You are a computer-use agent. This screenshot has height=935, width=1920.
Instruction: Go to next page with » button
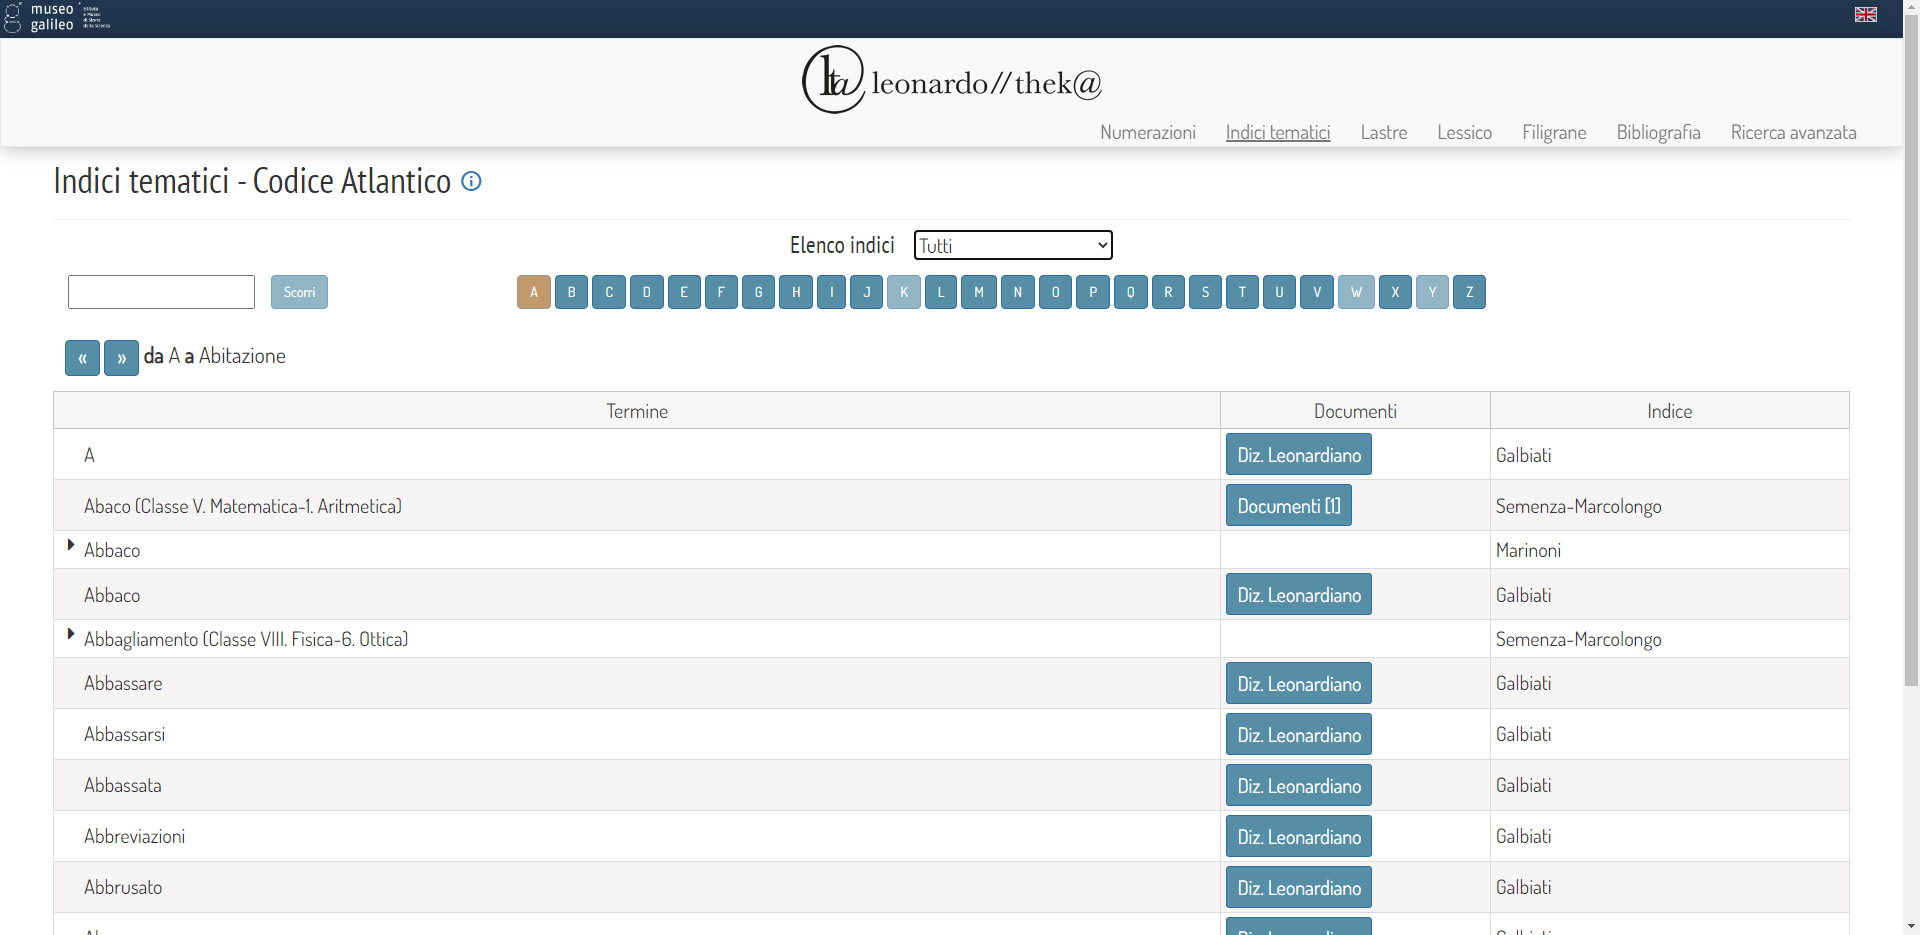coord(121,358)
